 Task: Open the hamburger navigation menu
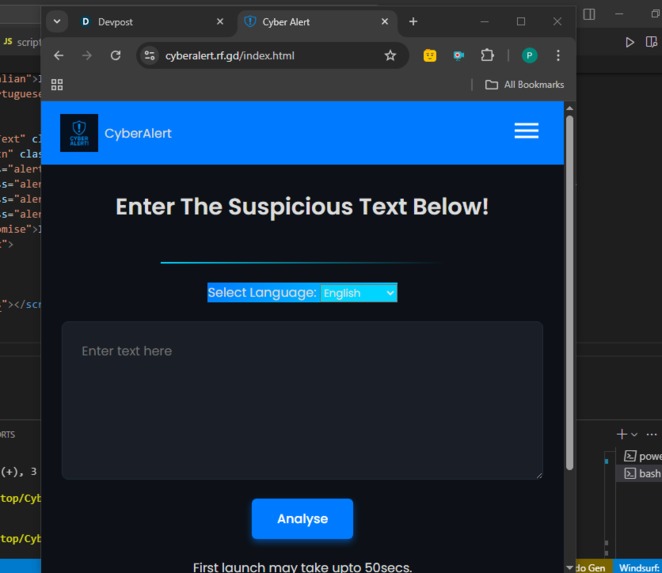click(x=526, y=130)
